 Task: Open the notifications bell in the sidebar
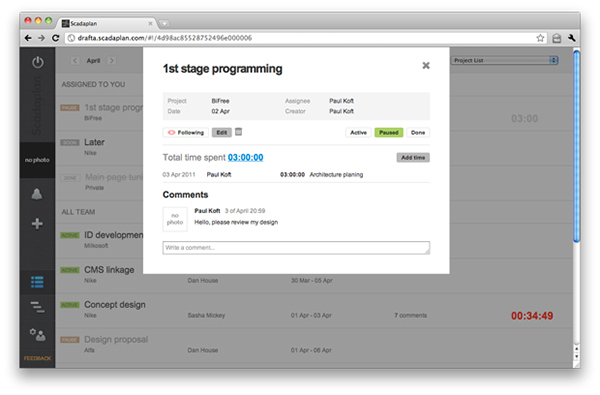37,194
